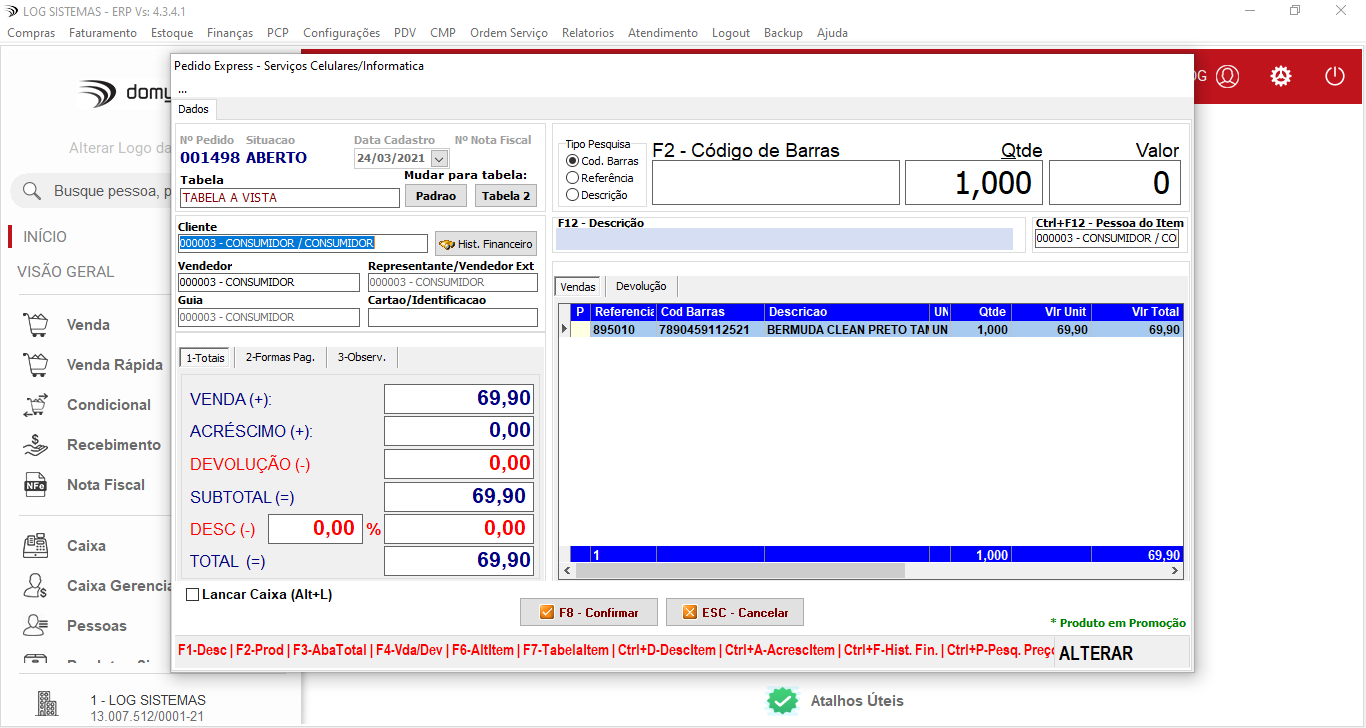Open the Nota Fiscal NFe icon
Screen dimensions: 1366x728
(x=36, y=485)
